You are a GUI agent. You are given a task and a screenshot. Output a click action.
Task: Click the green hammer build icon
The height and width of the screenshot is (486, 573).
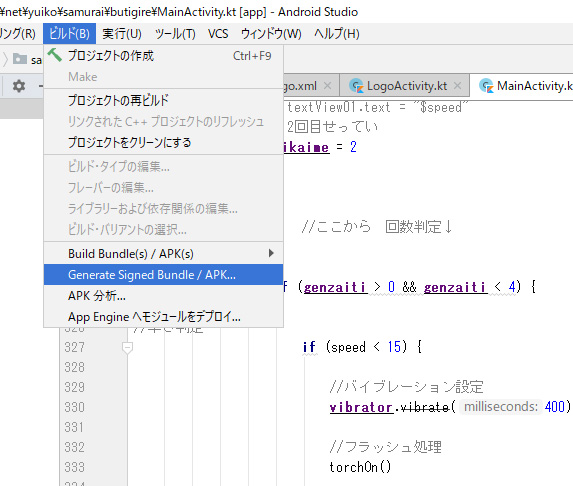coord(55,55)
